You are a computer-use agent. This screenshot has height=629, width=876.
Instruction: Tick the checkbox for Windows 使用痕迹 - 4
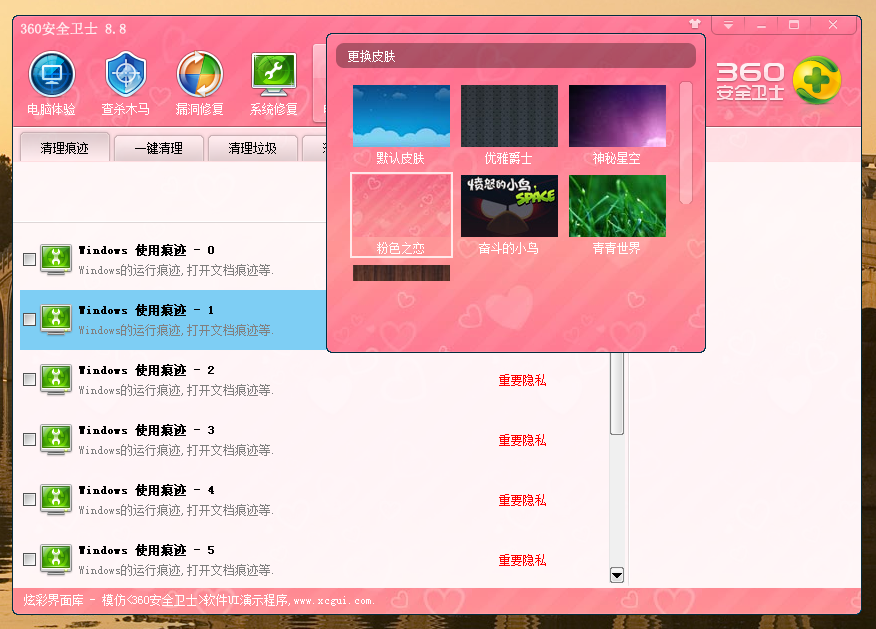pyautogui.click(x=30, y=499)
